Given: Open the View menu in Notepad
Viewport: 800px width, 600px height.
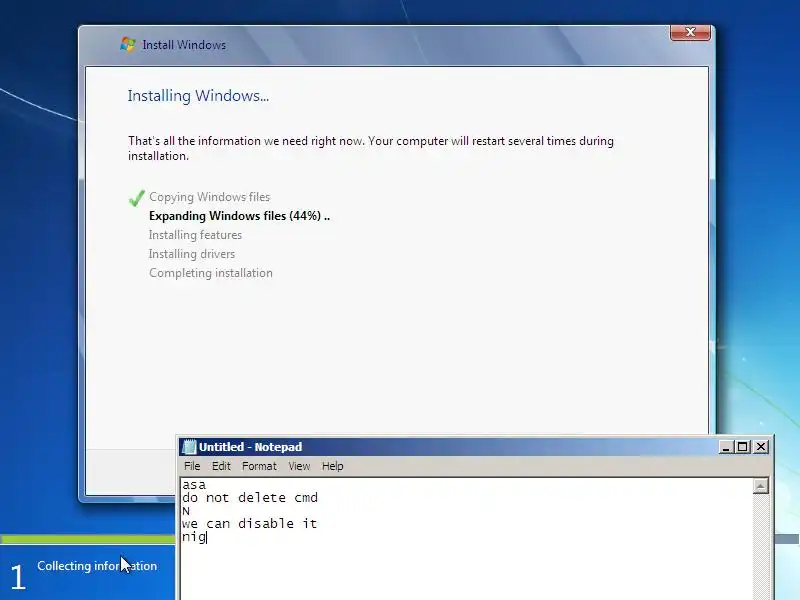Looking at the screenshot, I should pos(299,466).
